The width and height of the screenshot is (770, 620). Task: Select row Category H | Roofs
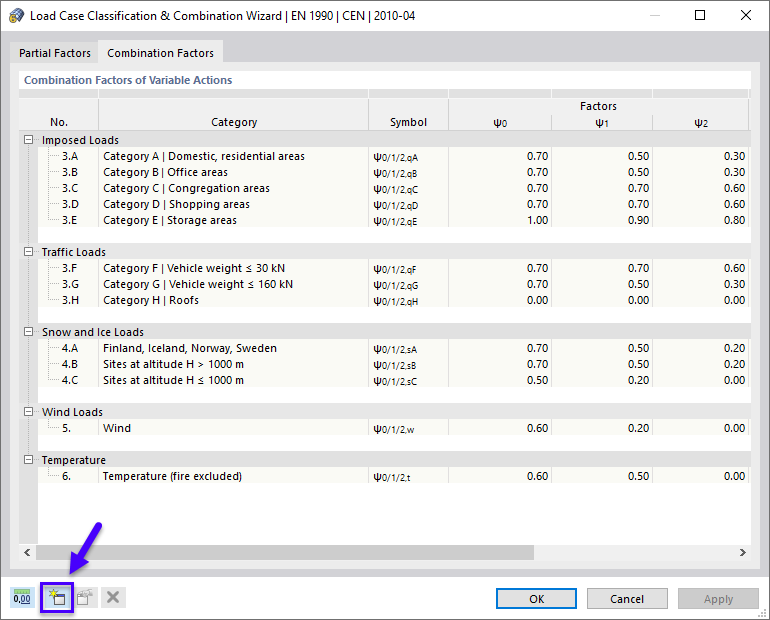point(394,300)
